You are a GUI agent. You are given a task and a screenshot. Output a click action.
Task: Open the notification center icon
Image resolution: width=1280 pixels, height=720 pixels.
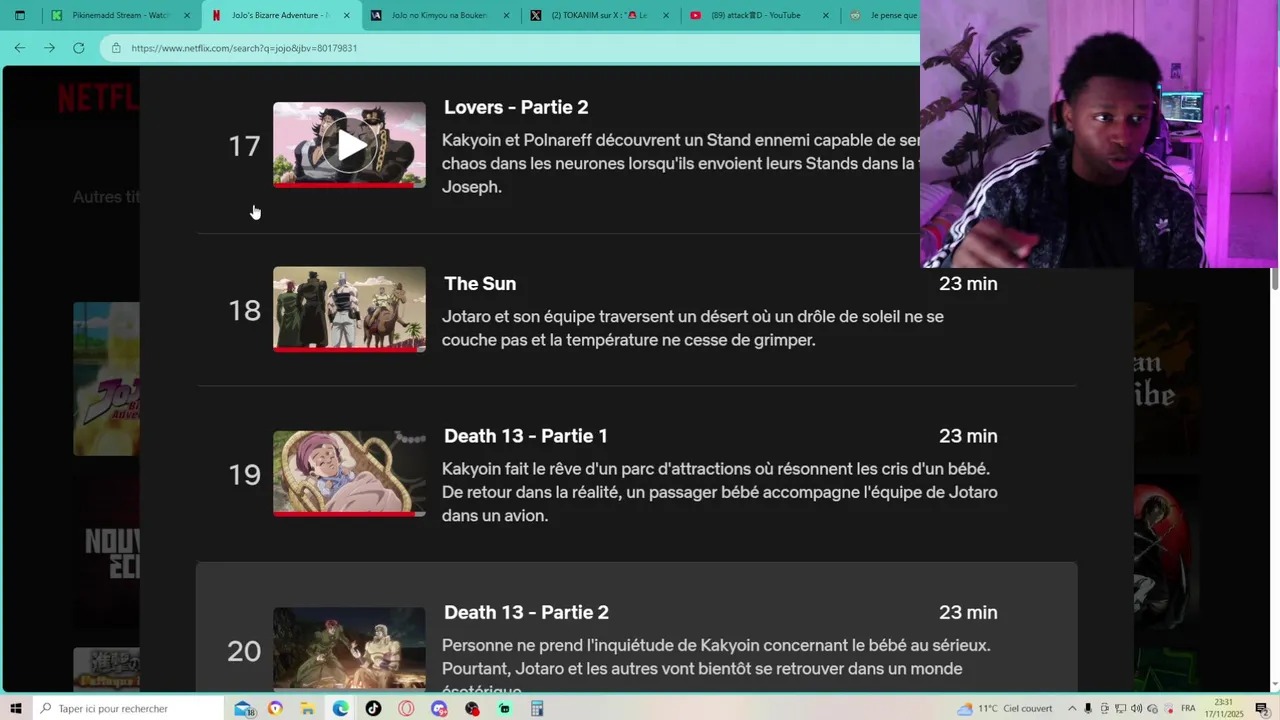(x=1262, y=708)
